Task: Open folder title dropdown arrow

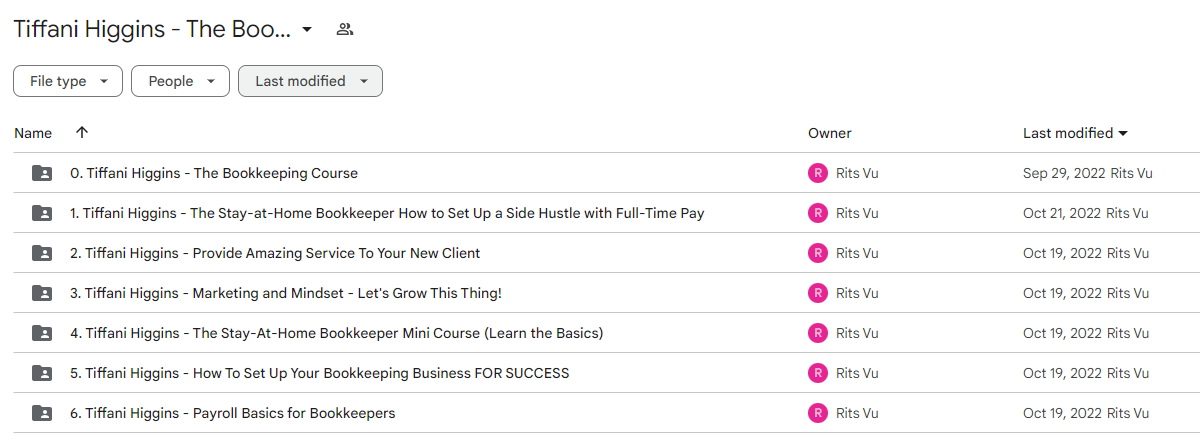Action: point(307,29)
